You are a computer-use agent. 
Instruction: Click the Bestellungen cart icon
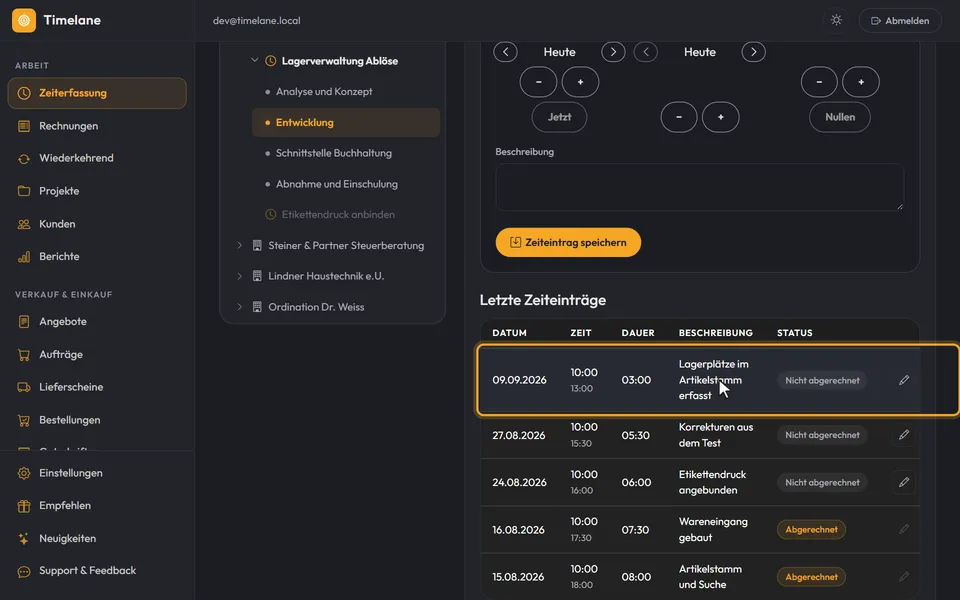tap(24, 420)
